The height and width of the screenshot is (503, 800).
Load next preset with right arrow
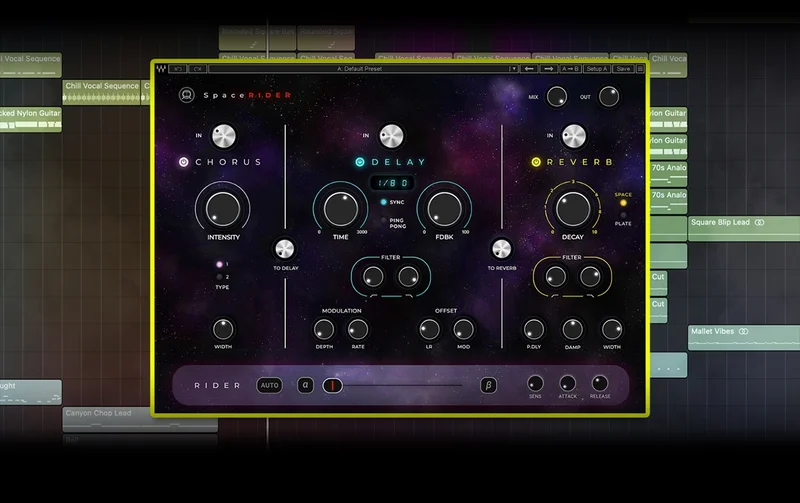click(548, 68)
